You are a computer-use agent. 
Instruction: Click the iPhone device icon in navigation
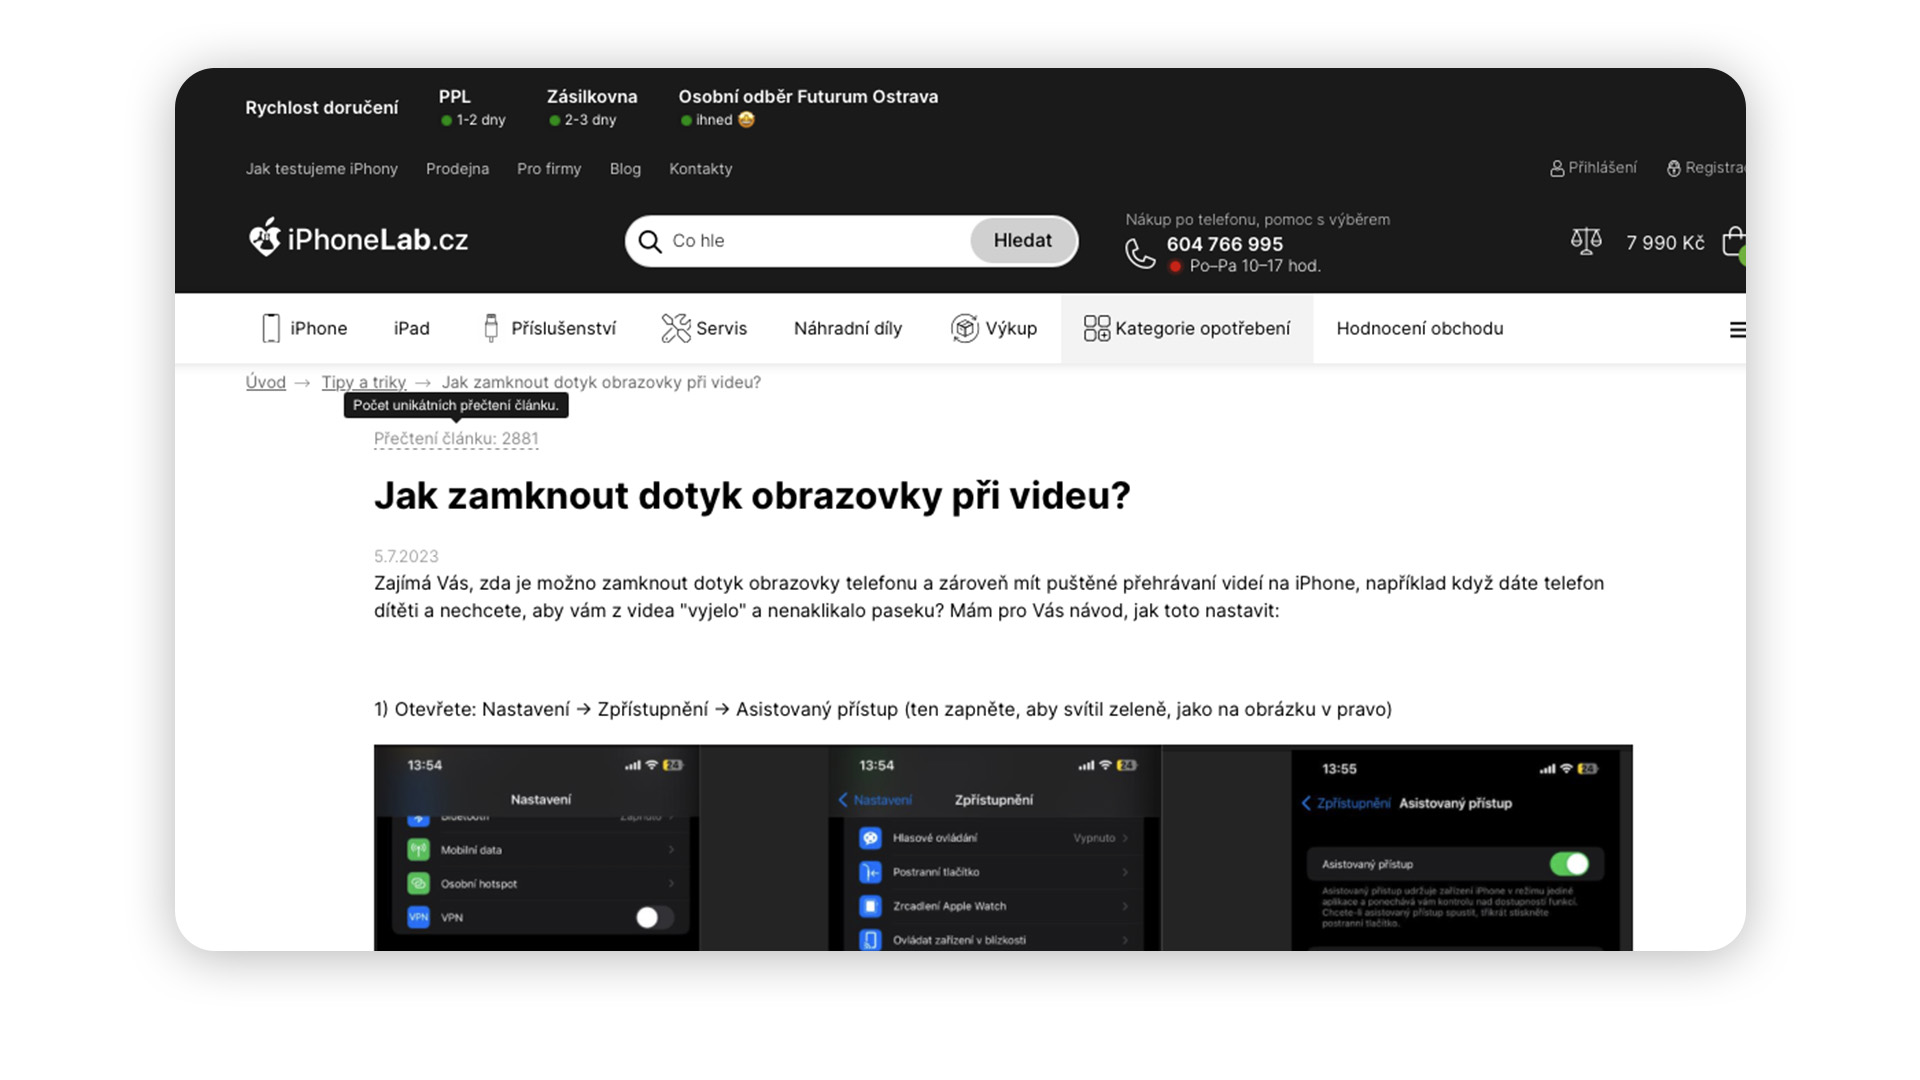coord(271,328)
